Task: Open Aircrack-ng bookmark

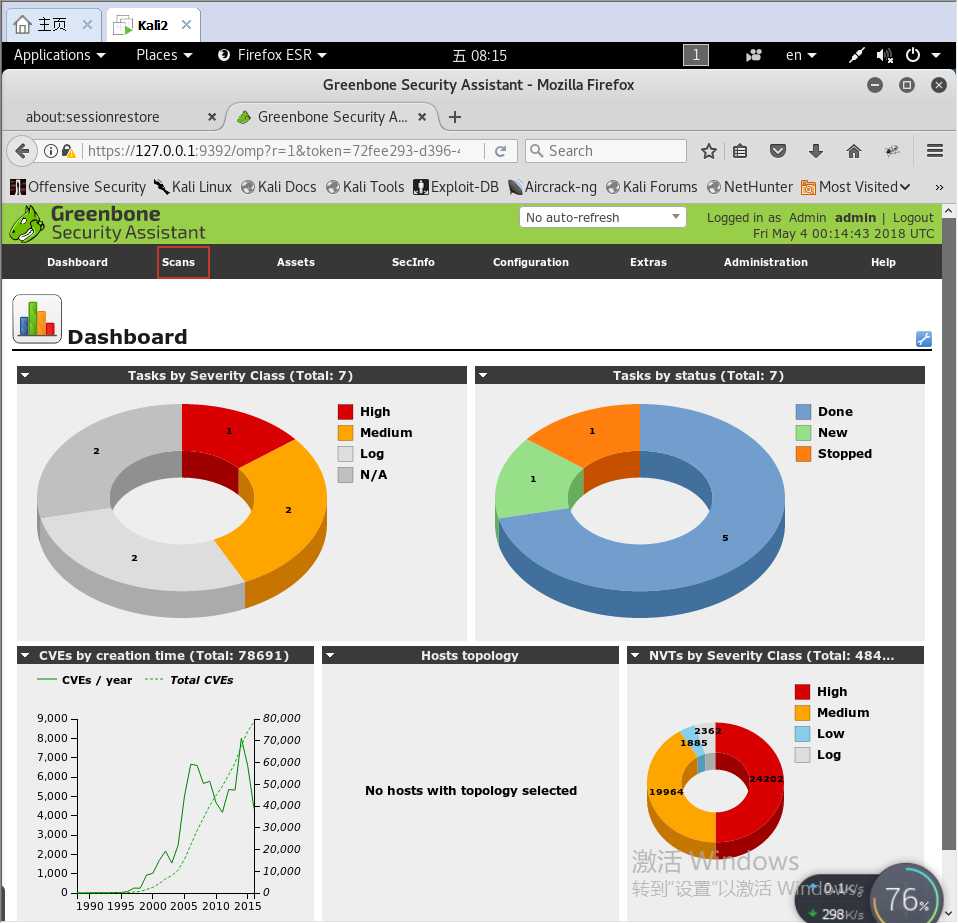Action: click(552, 187)
